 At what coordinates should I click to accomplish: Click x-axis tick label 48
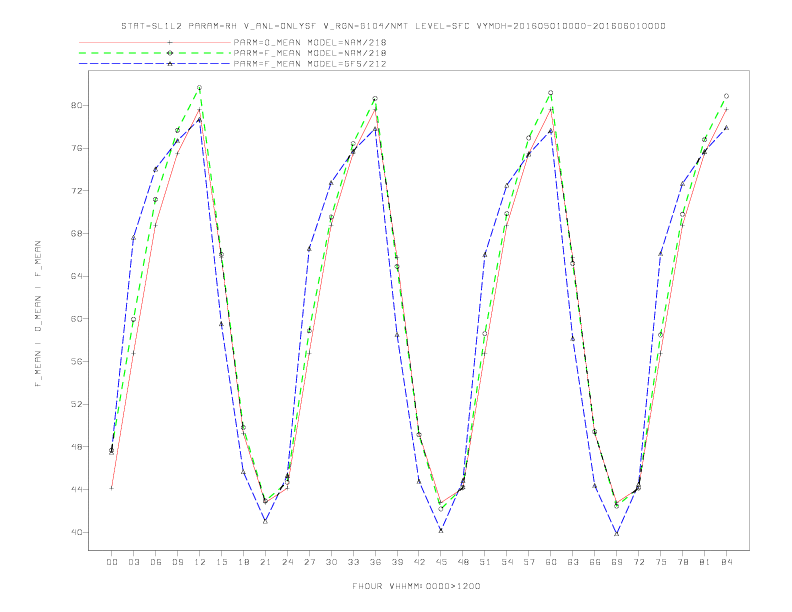point(463,562)
